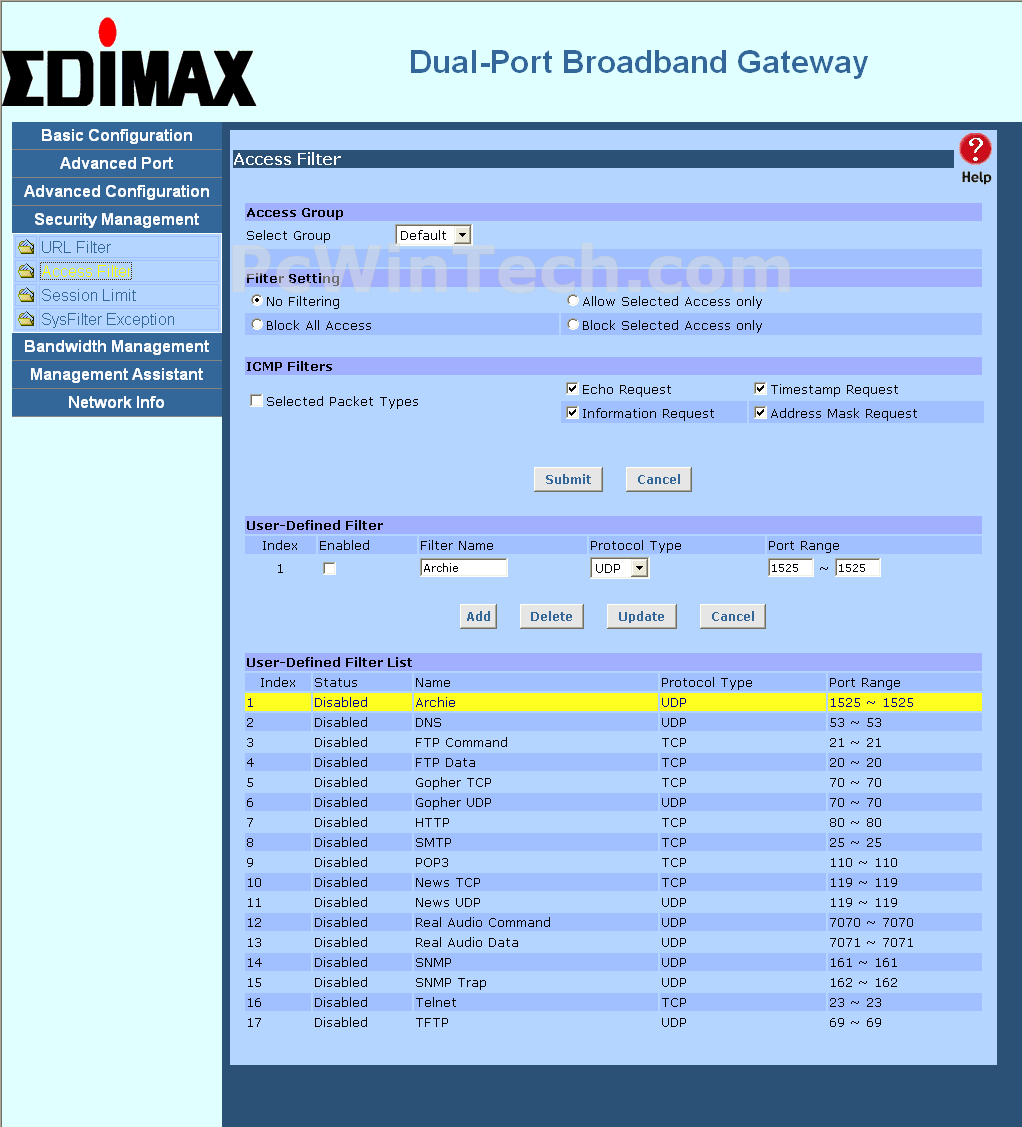Select the DNS row in filter list

pyautogui.click(x=613, y=722)
